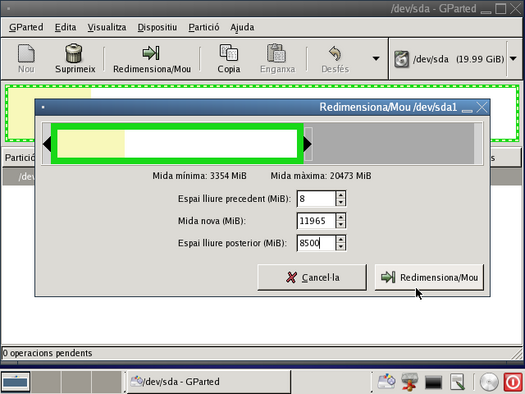525x394 pixels.
Task: Decrease Espai lliure precedent with the down arrow
Action: coord(341,203)
